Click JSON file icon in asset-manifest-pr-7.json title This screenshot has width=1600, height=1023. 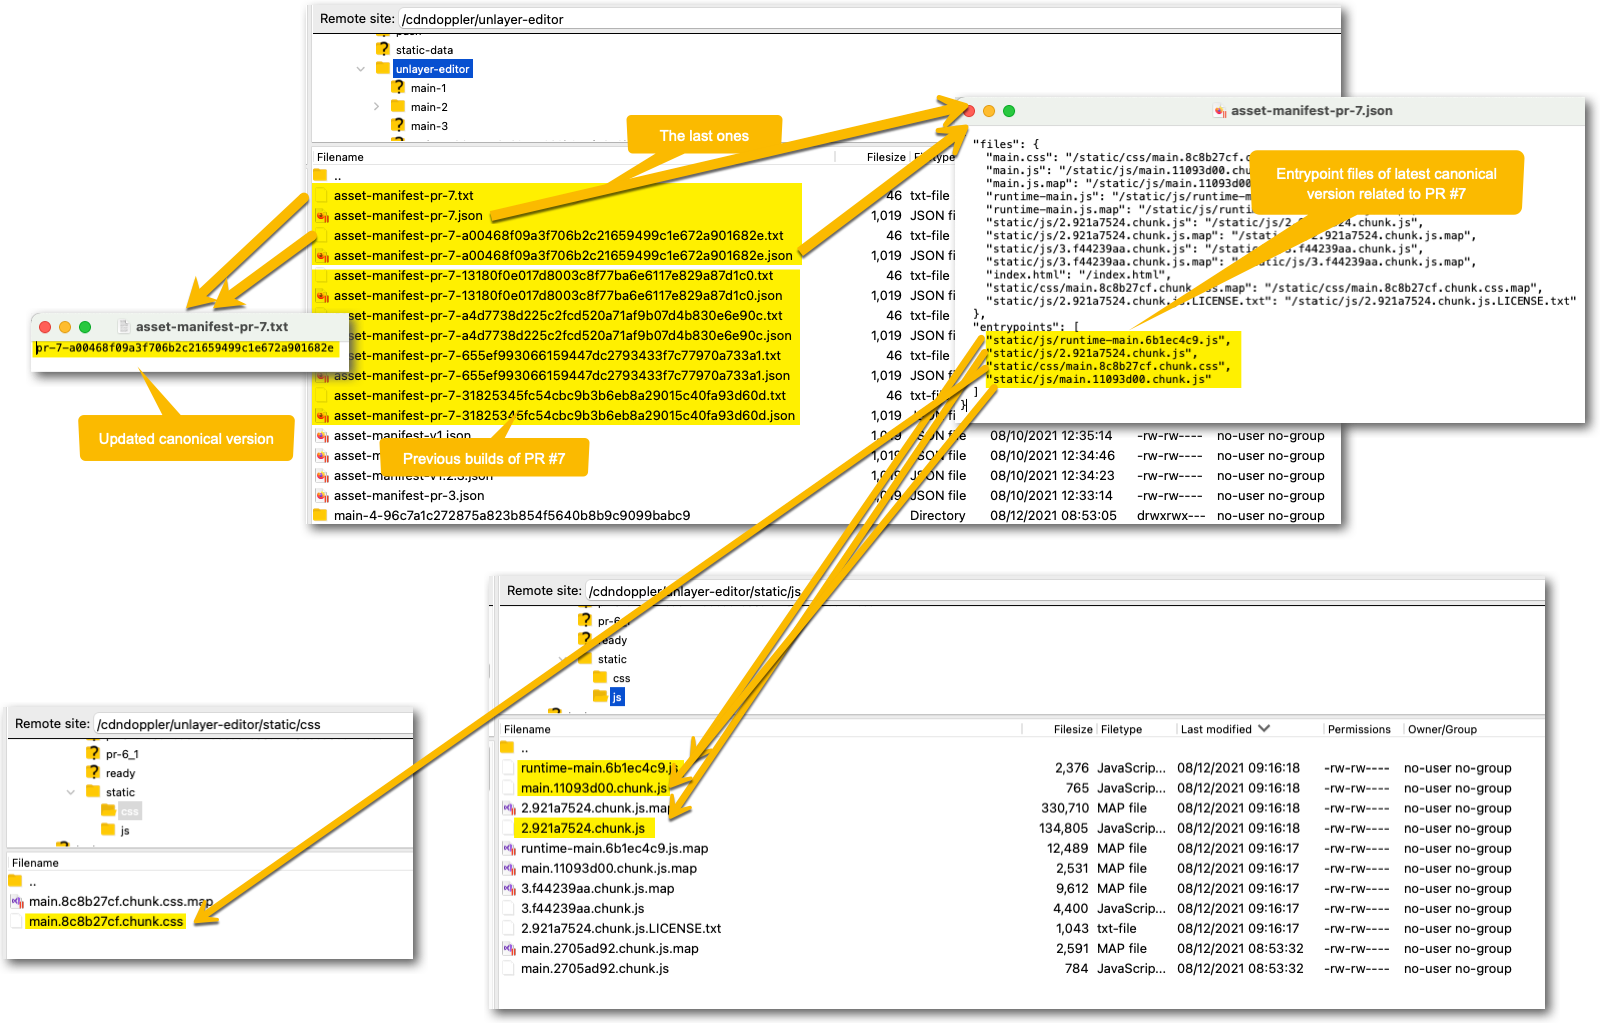pos(1220,111)
